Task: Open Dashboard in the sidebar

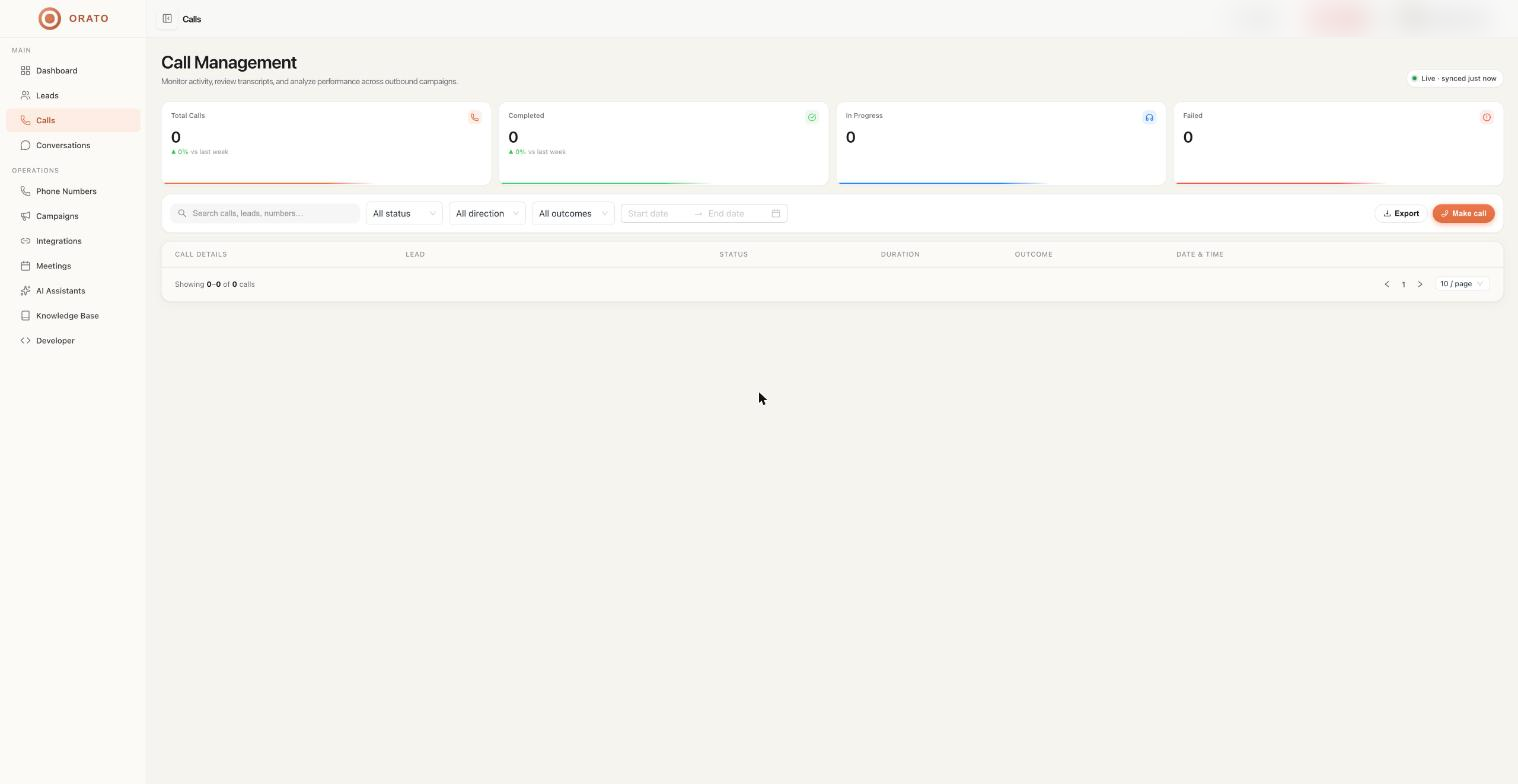Action: [x=73, y=70]
